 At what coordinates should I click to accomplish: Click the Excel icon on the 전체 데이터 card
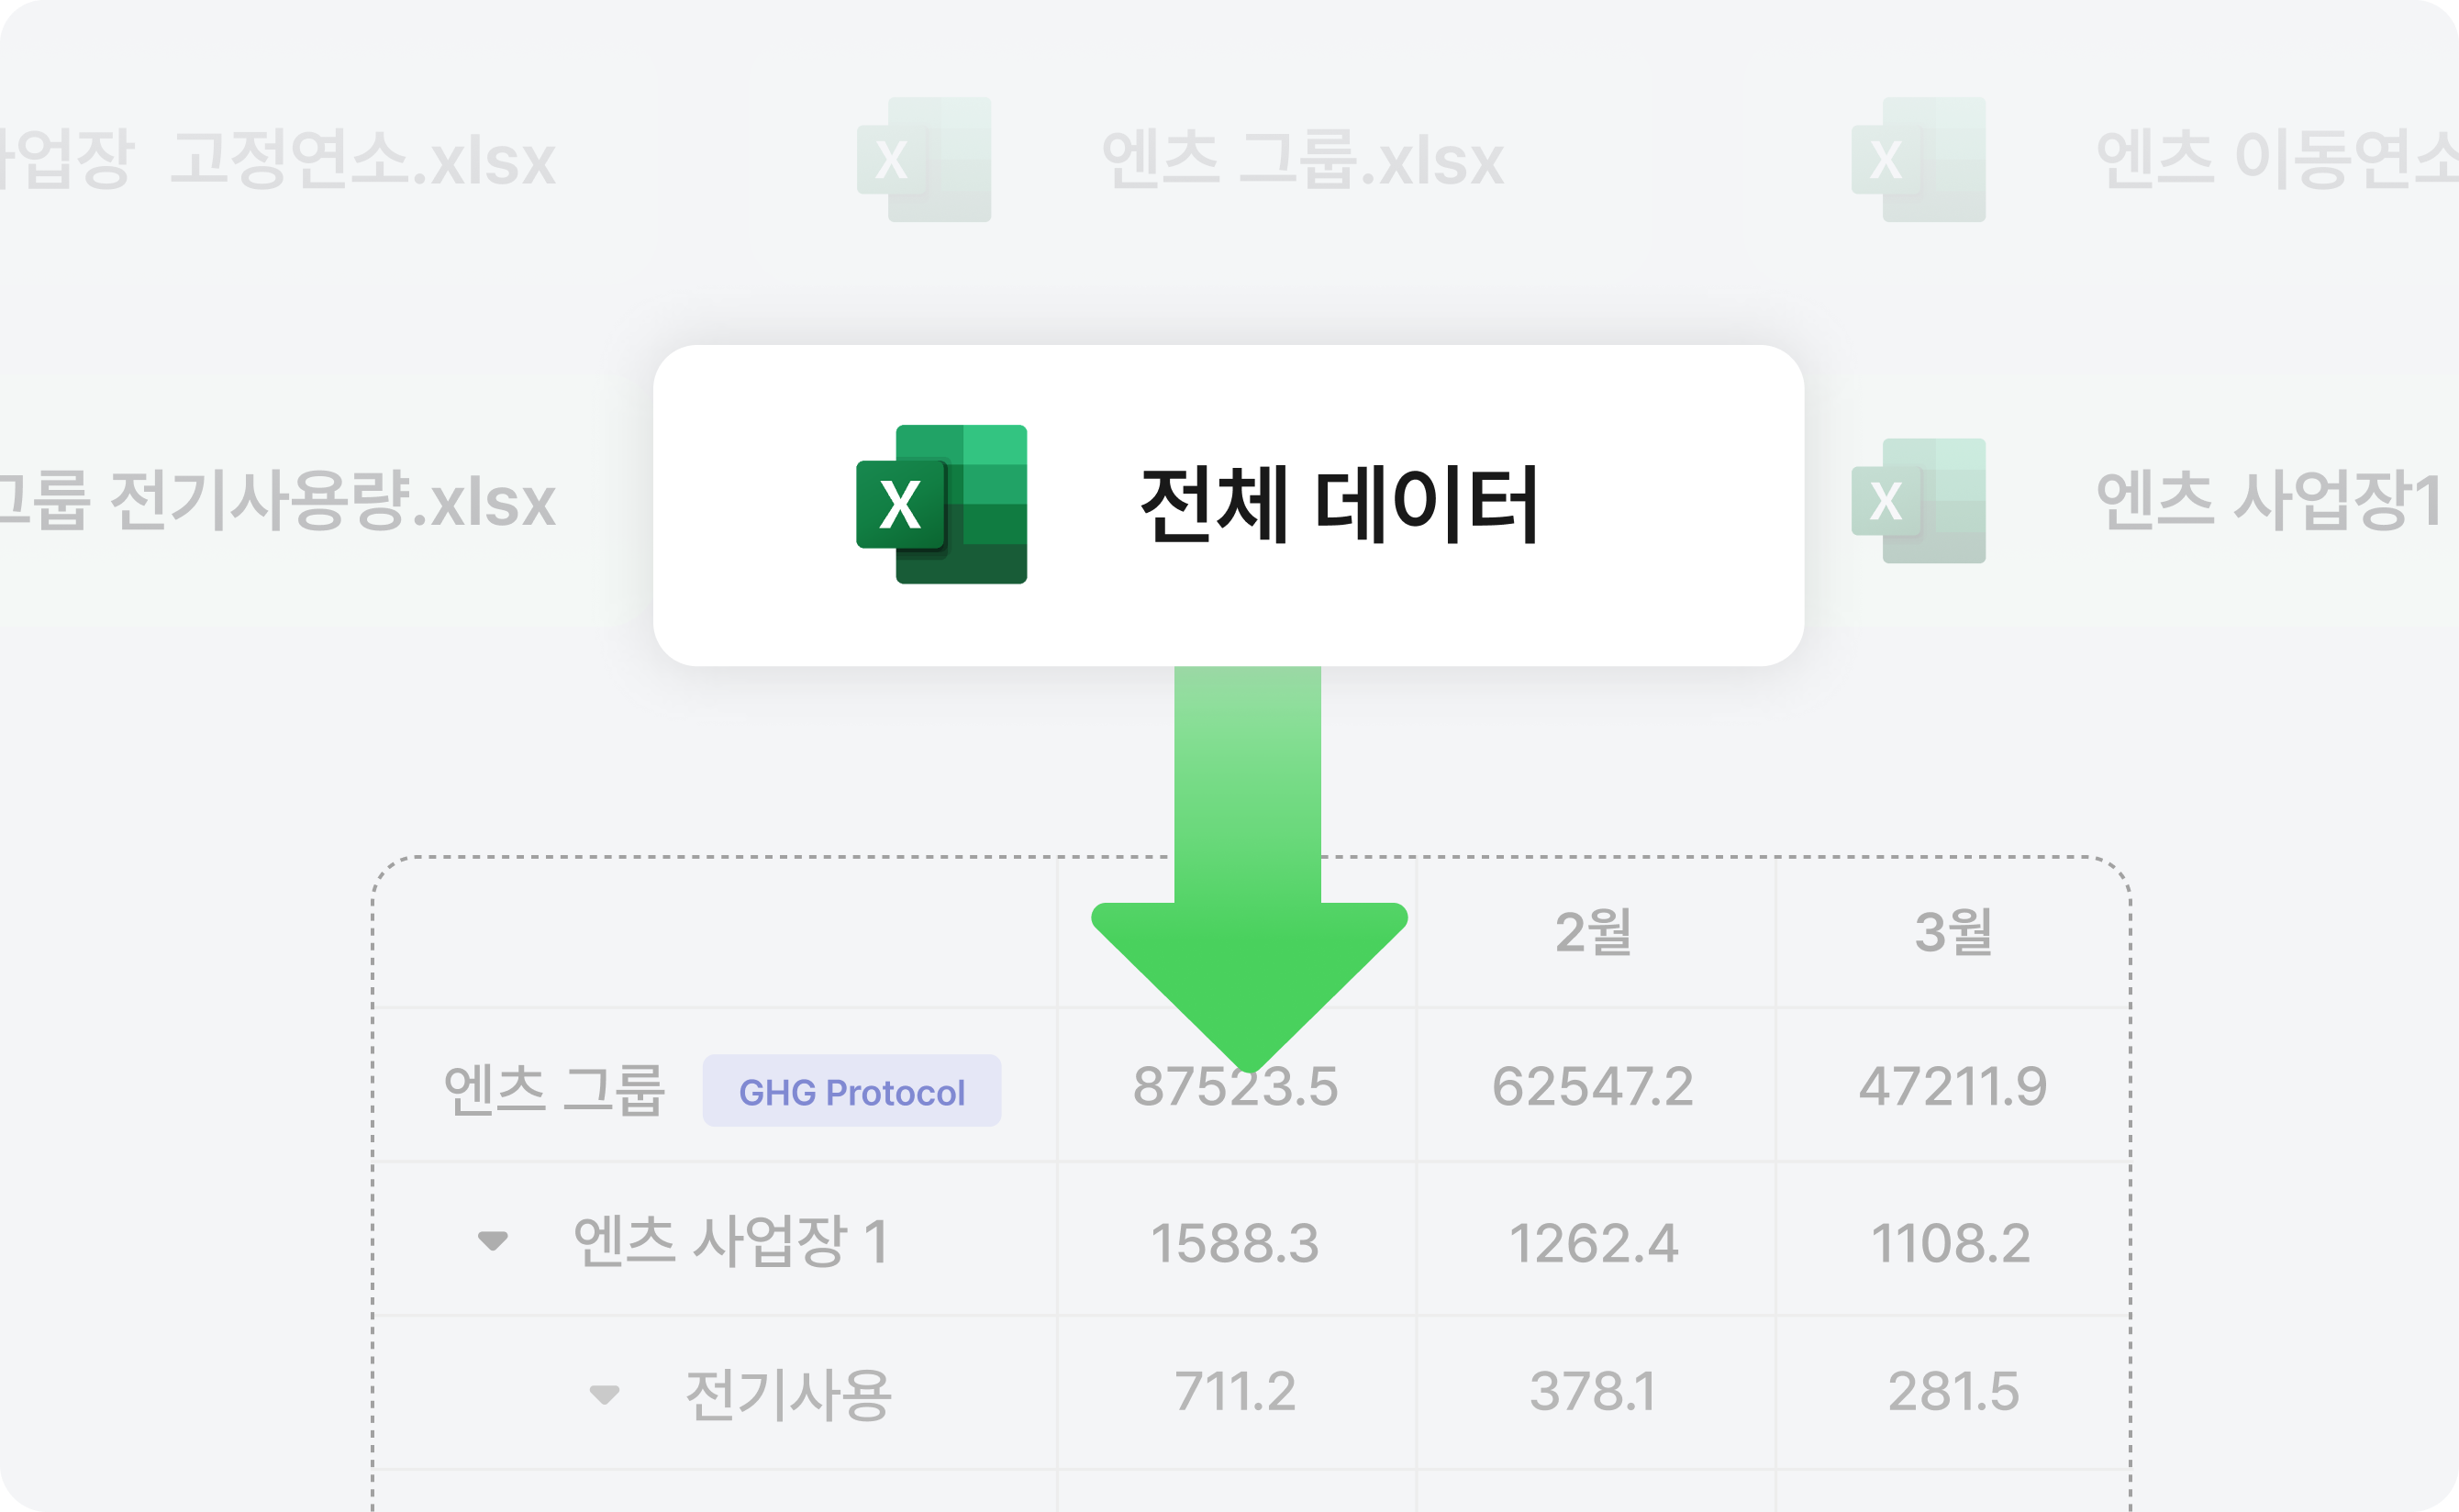[x=941, y=504]
